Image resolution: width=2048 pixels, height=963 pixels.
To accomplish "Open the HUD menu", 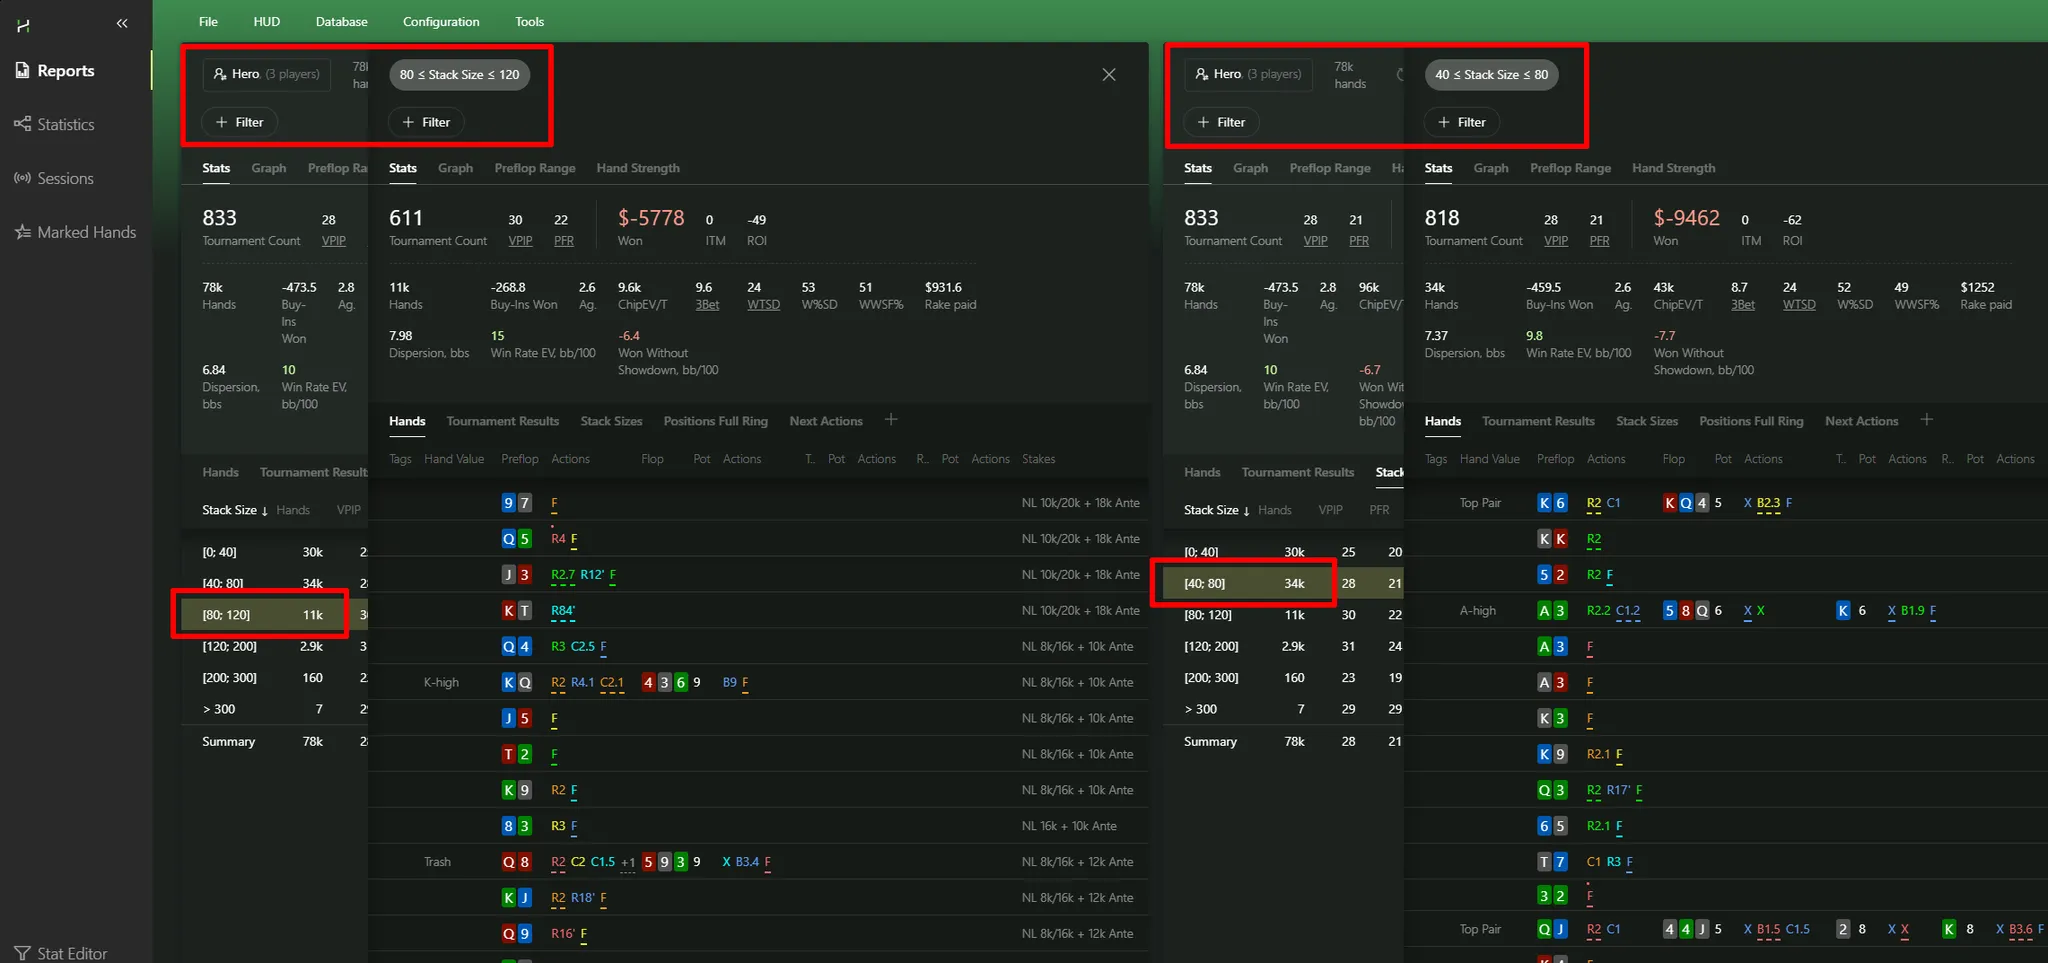I will click(x=266, y=22).
